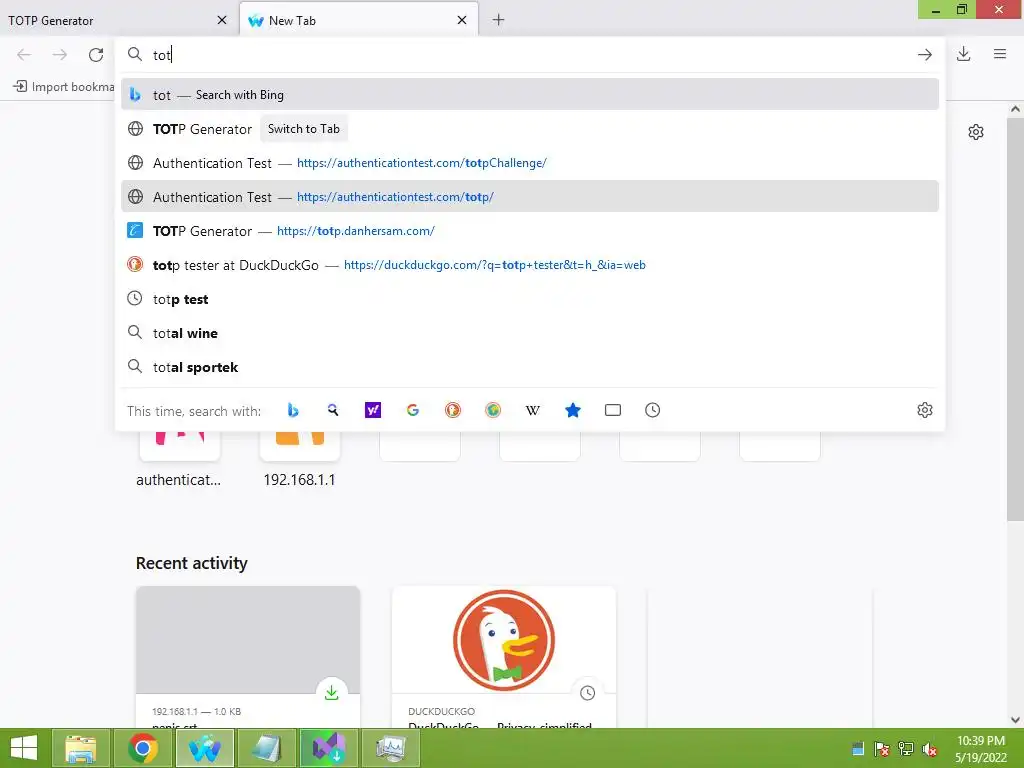The width and height of the screenshot is (1024, 768).
Task: Click in the address bar text field
Action: [x=529, y=55]
